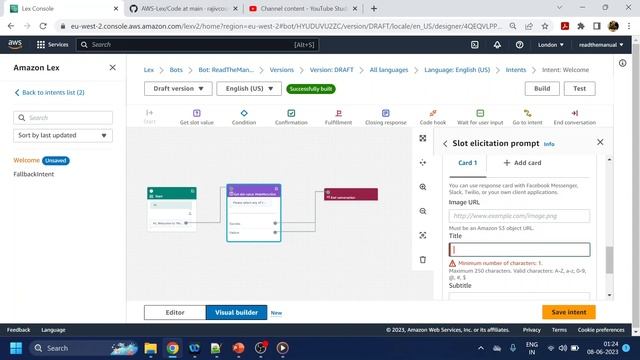Open Draft version dropdown
640x360 pixels.
(x=178, y=89)
